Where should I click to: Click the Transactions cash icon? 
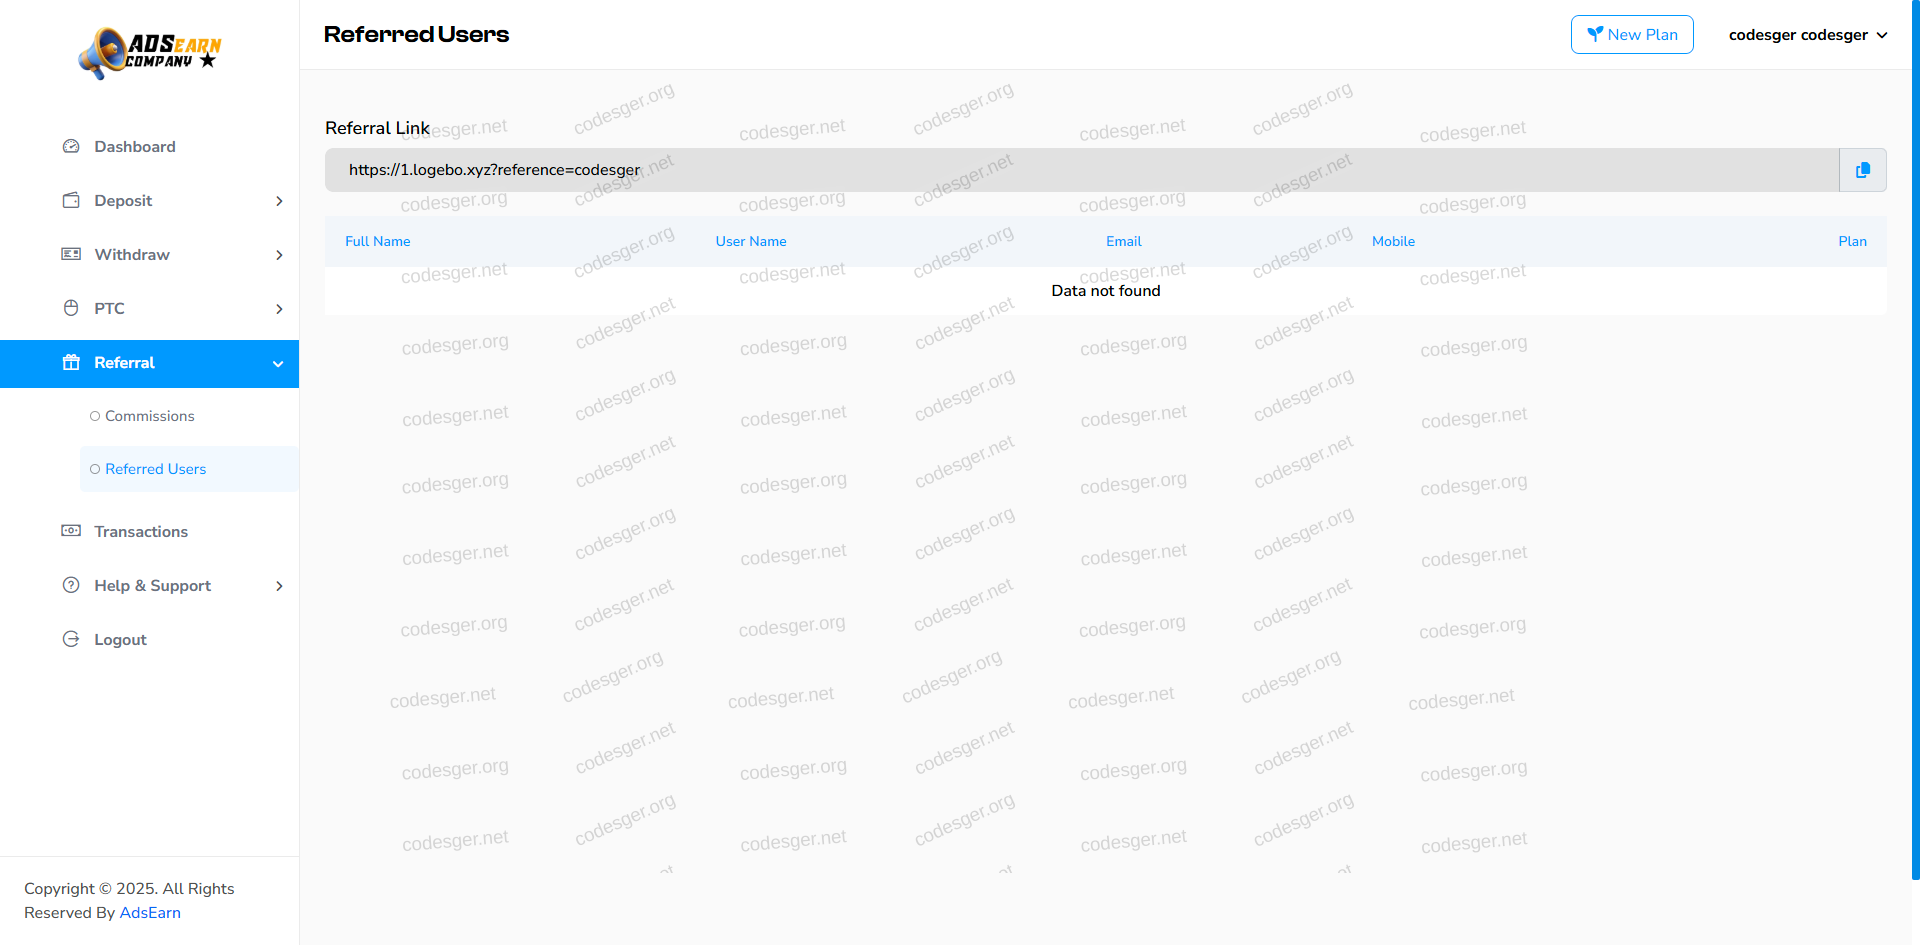point(71,531)
